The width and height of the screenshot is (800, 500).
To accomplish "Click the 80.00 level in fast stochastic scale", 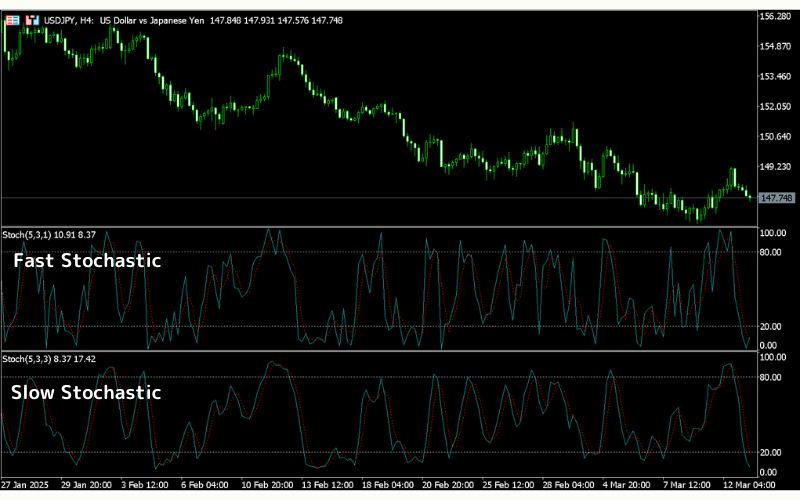I will point(772,253).
